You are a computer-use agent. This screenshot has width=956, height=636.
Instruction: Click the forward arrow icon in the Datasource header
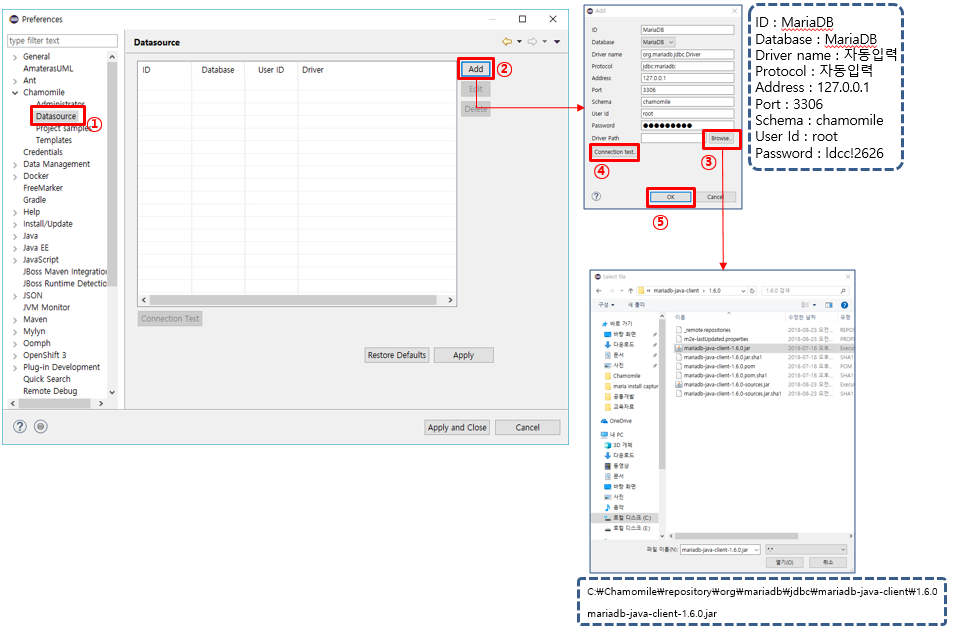[x=532, y=42]
